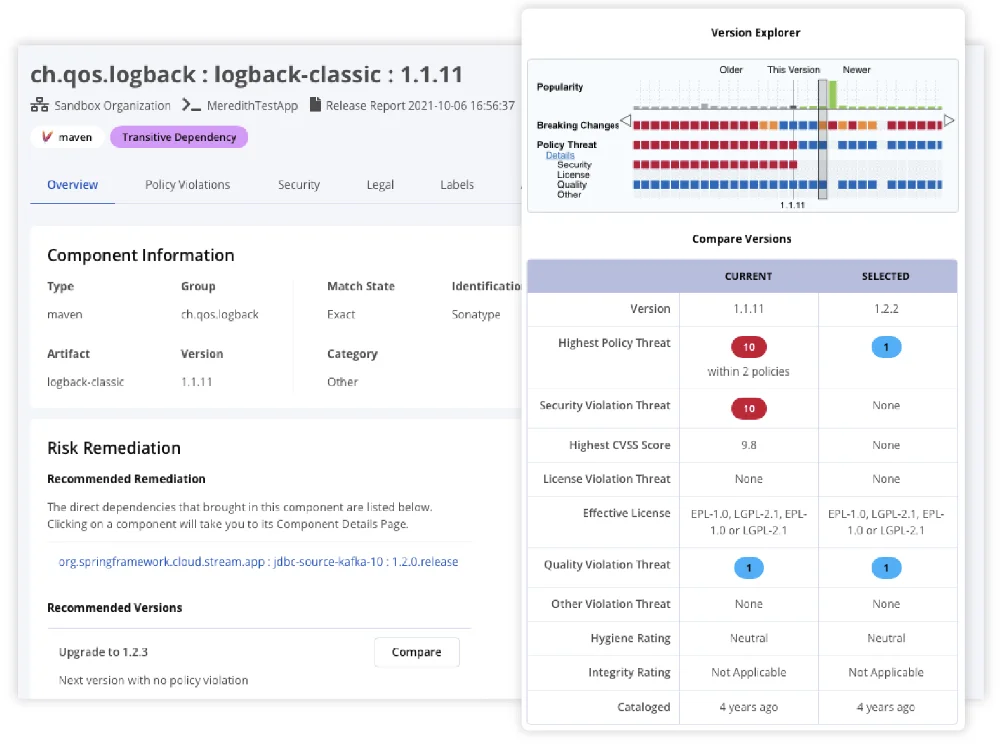
Task: Click the red 10 badge for Highest Policy Threat
Action: point(749,347)
